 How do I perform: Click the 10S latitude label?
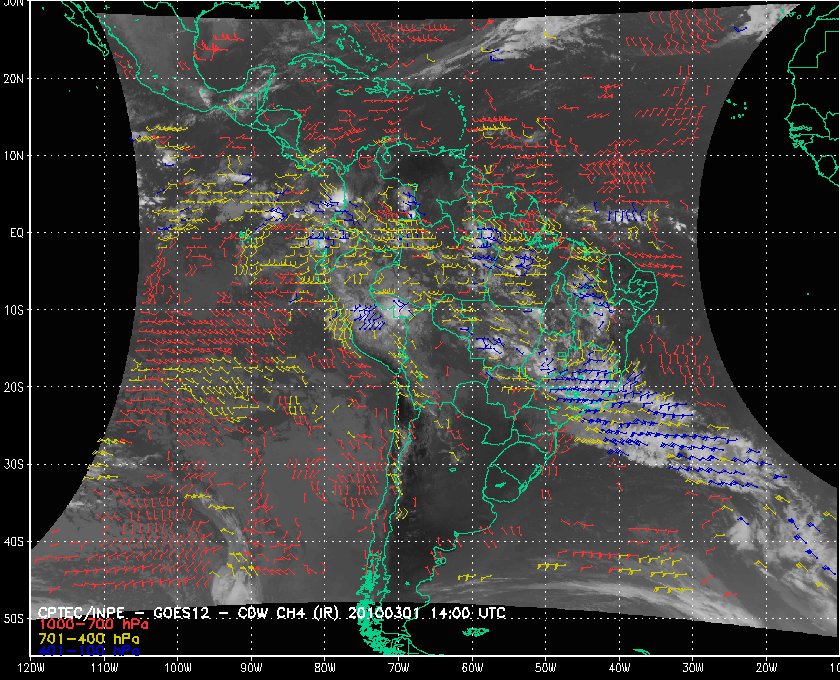point(16,310)
